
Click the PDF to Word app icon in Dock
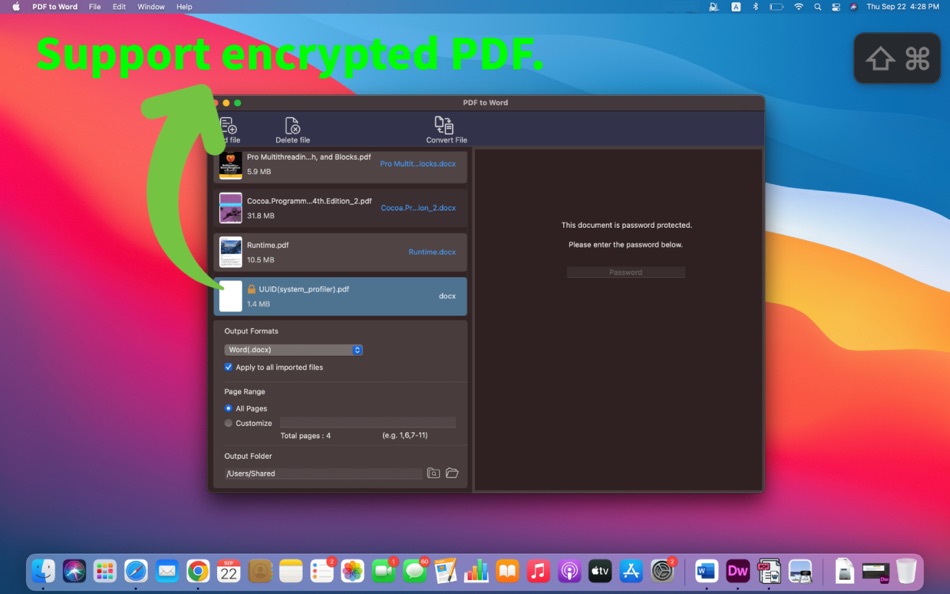[x=769, y=571]
